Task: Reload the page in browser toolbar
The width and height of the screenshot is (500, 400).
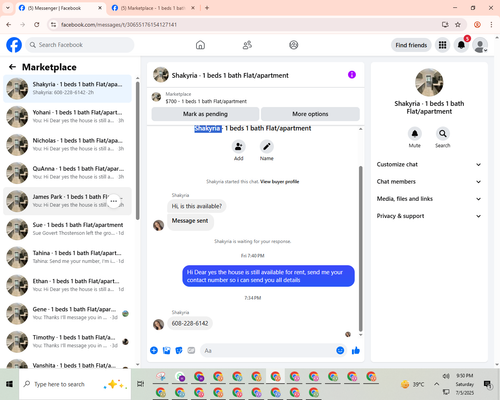Action: [37, 25]
